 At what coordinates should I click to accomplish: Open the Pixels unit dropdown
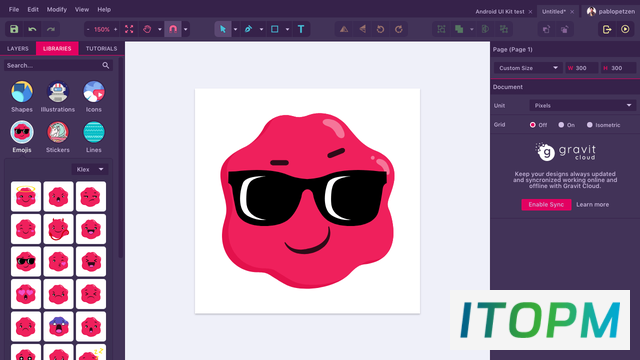[x=582, y=105]
